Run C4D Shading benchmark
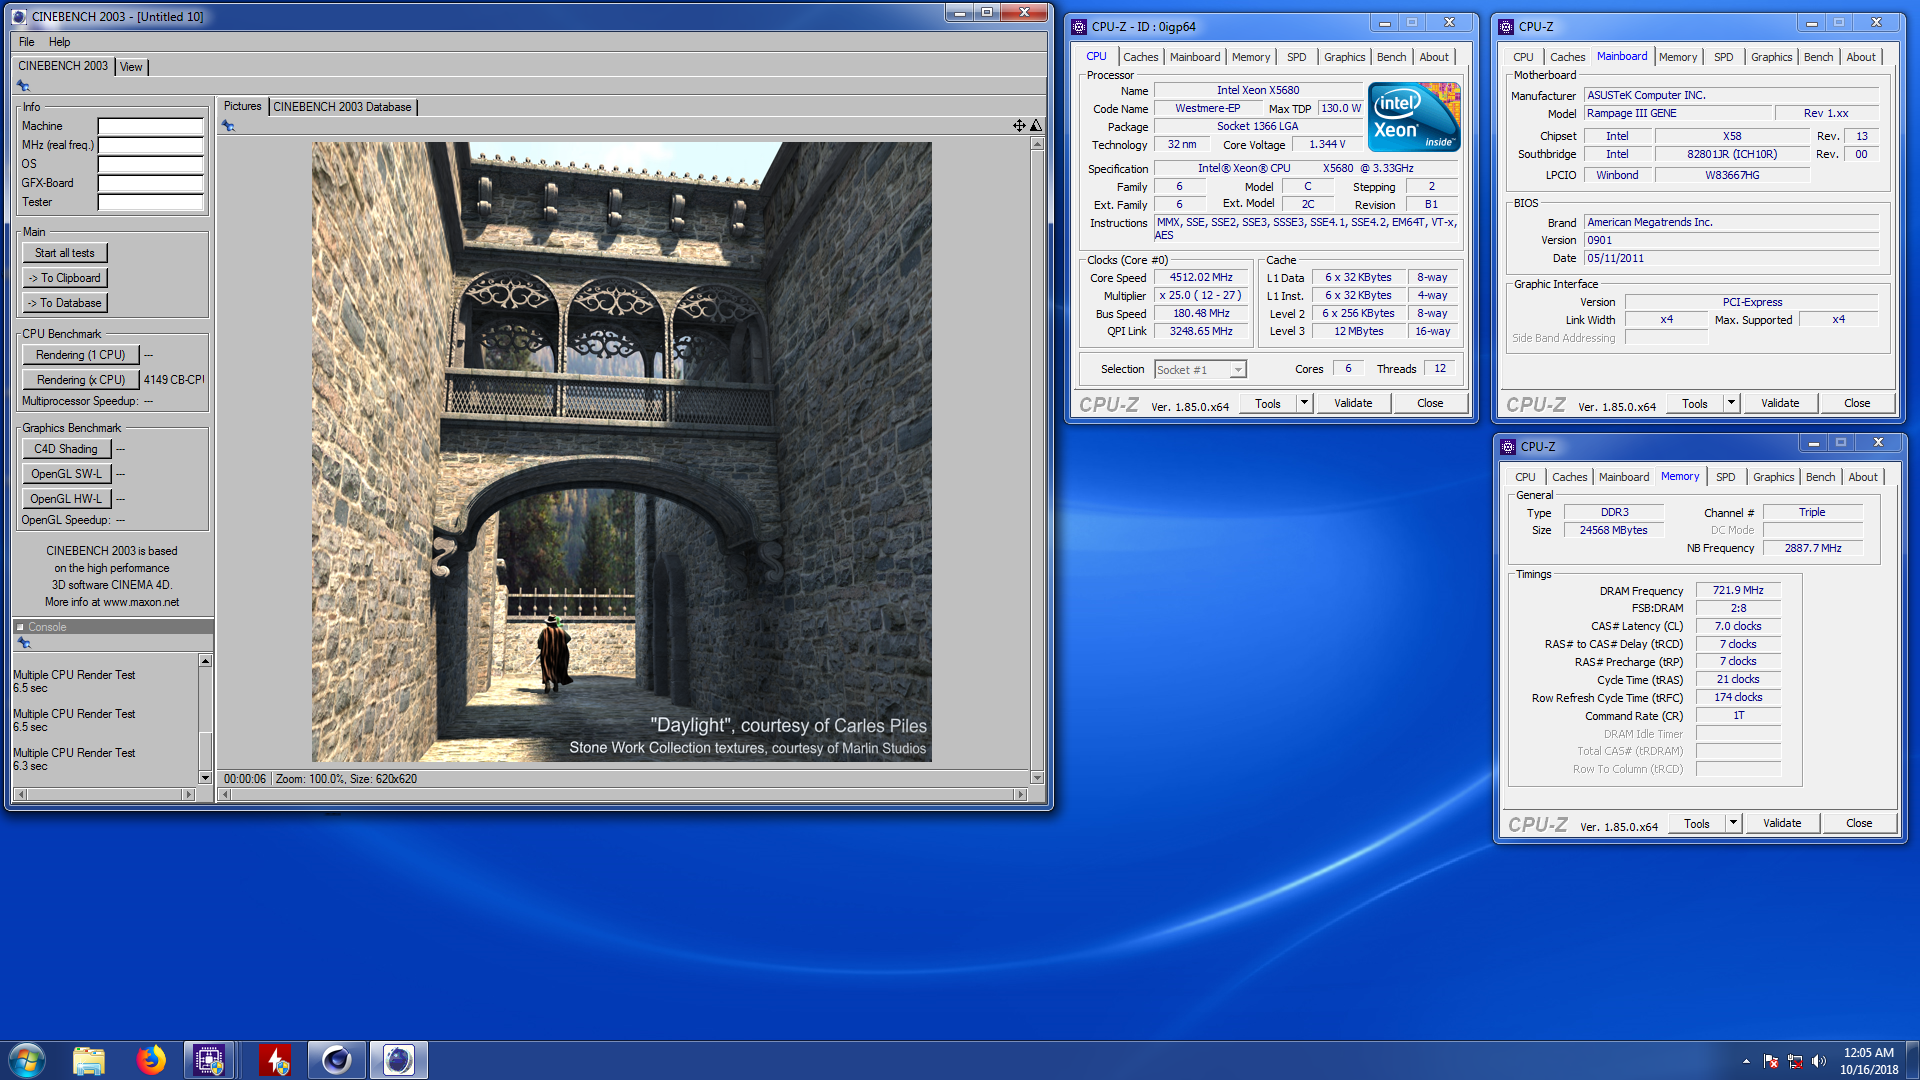Viewport: 1920px width, 1080px height. pos(66,449)
